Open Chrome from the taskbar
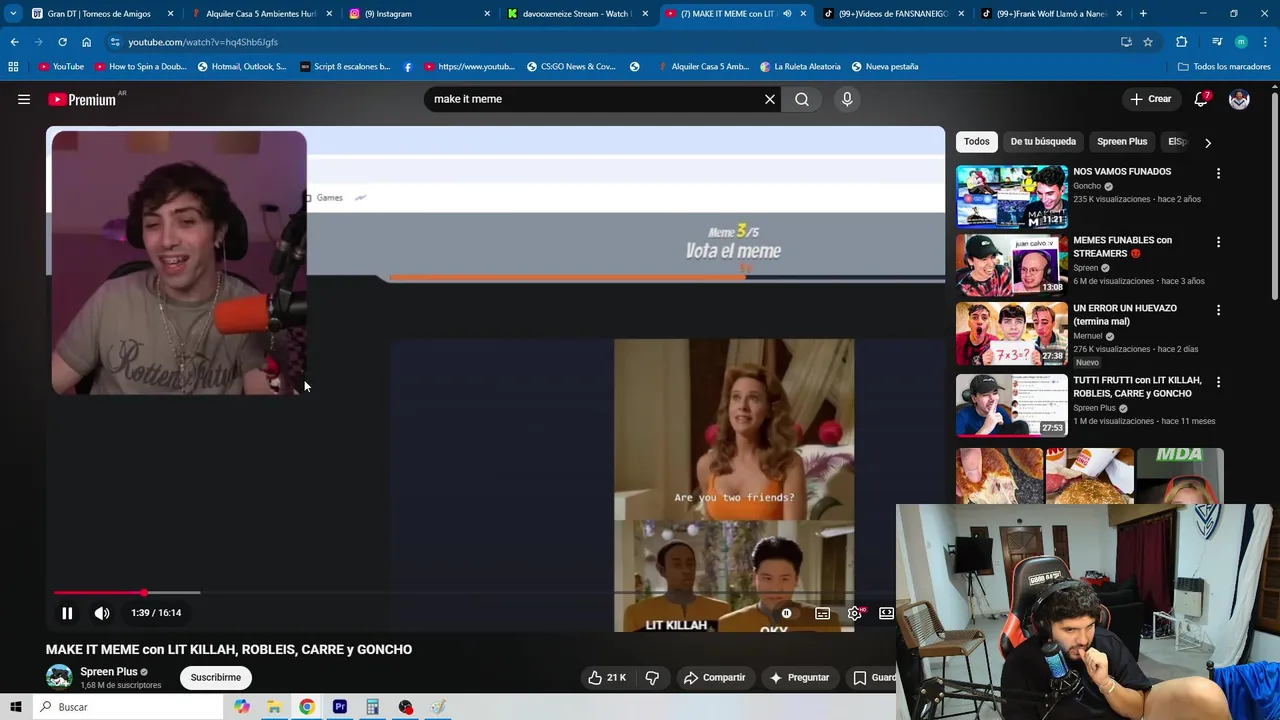This screenshot has height=720, width=1280. (x=307, y=707)
